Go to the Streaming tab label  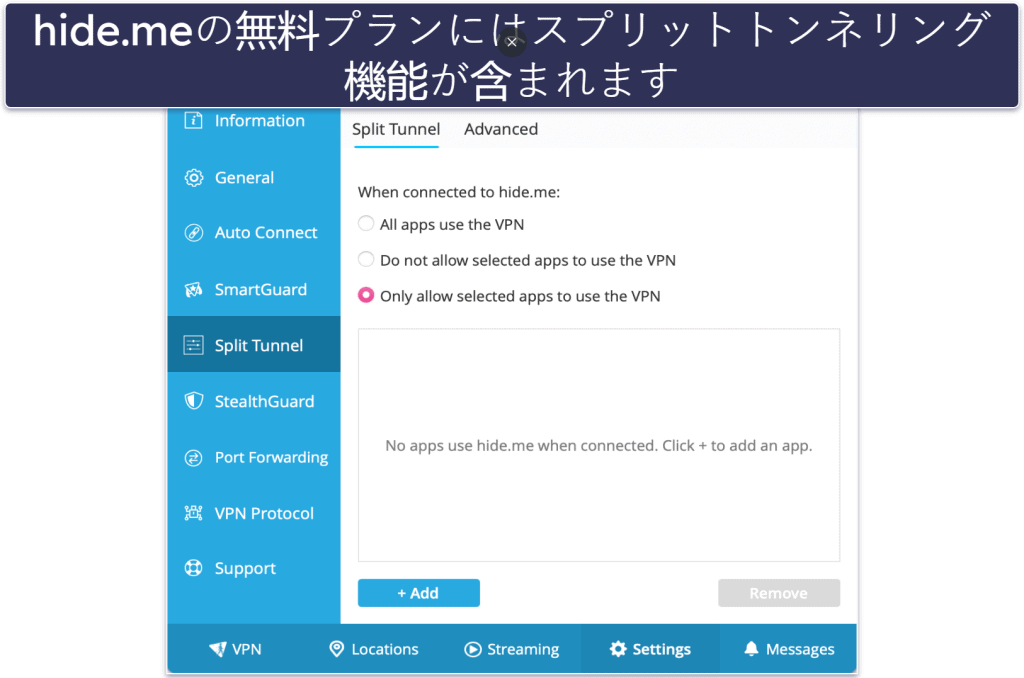523,649
